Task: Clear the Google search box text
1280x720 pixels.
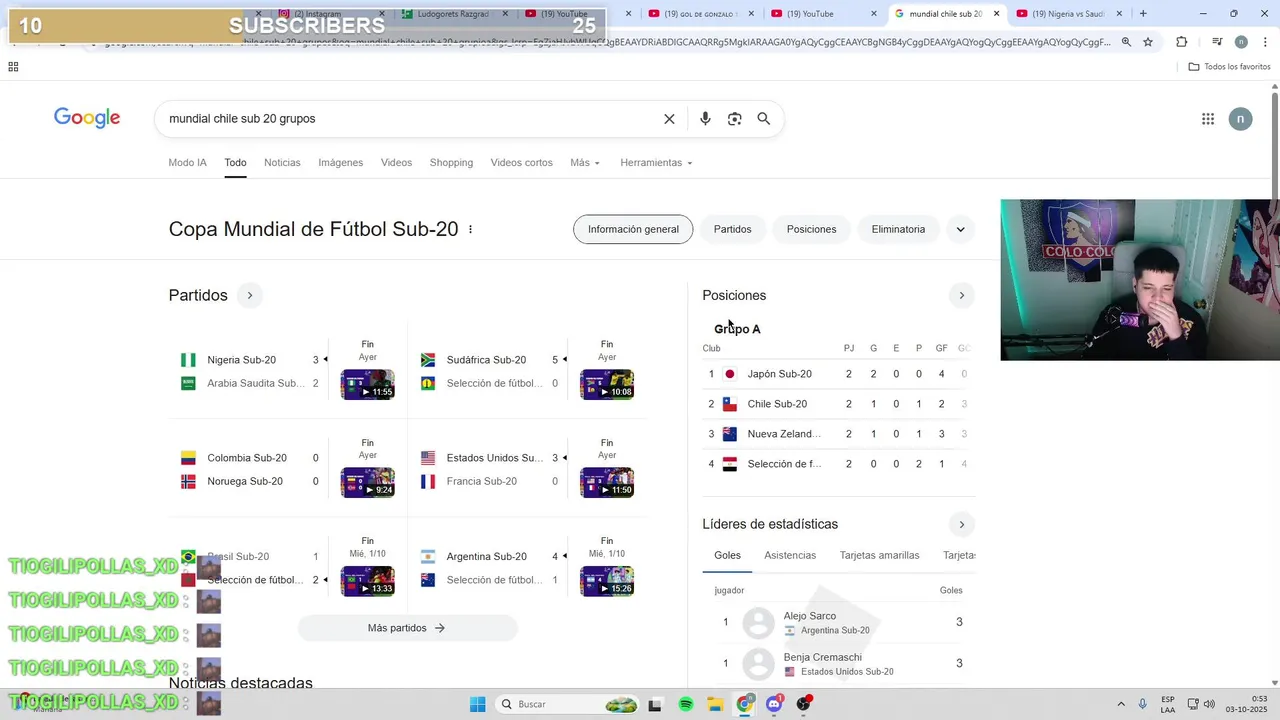Action: click(x=669, y=119)
